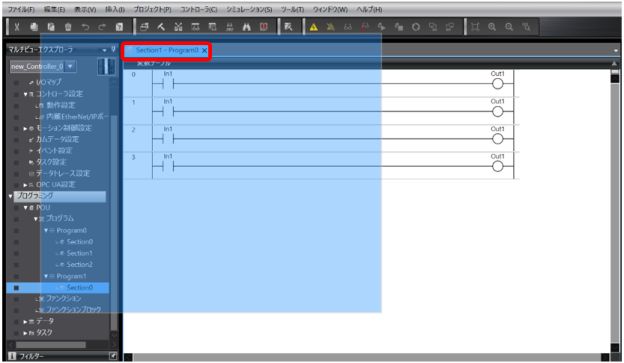Expand the OPC UA設定 tree node
The image size is (624, 363).
[25, 185]
